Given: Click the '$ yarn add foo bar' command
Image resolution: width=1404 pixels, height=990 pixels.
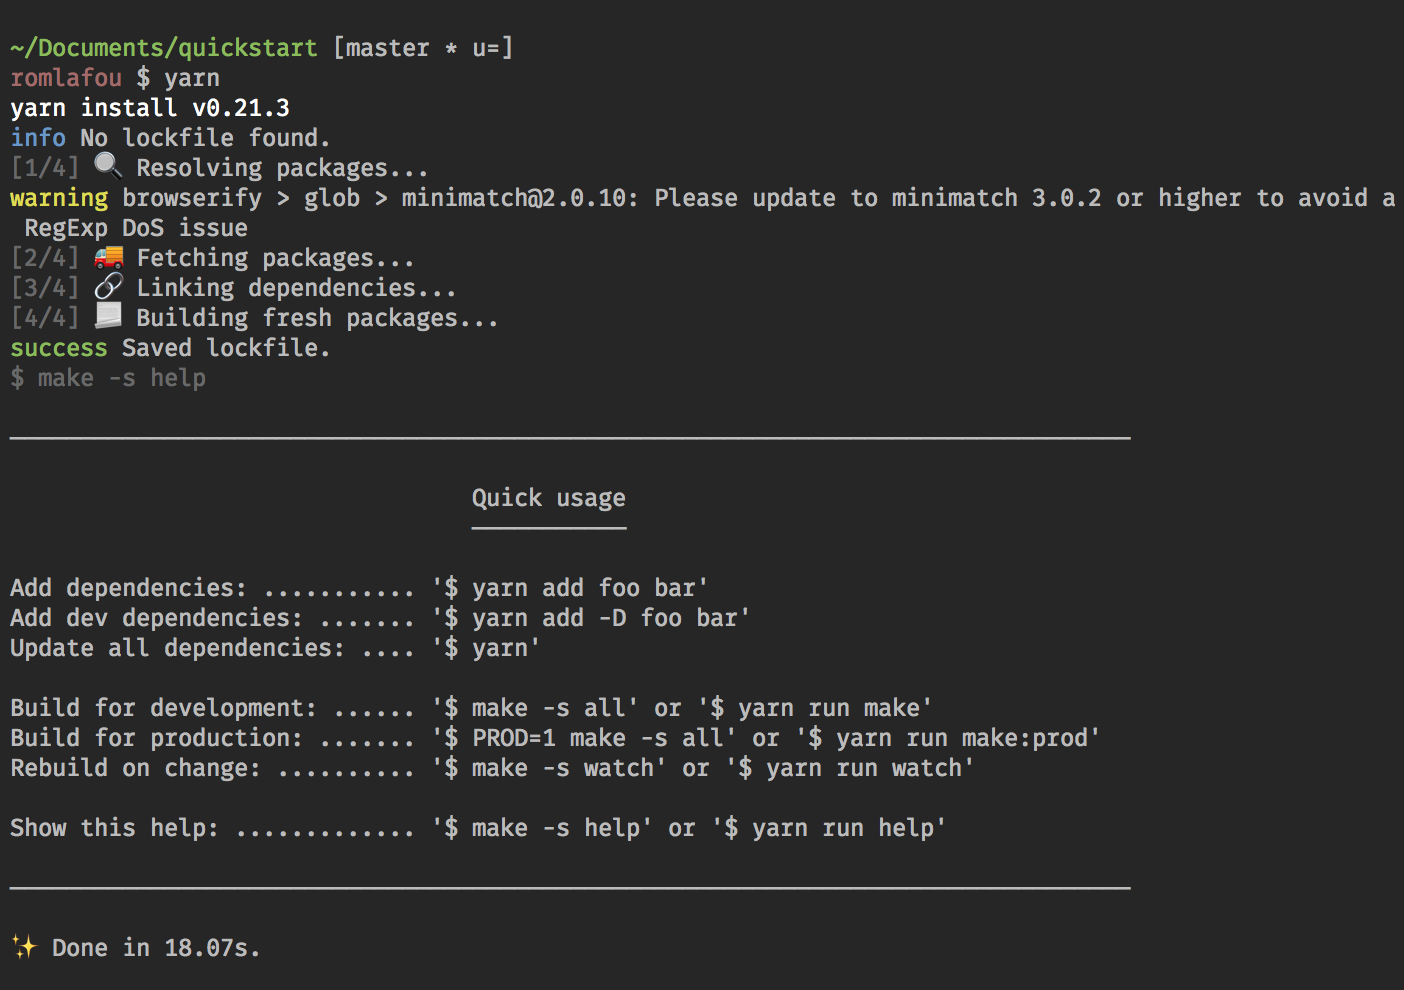Looking at the screenshot, I should (x=570, y=588).
